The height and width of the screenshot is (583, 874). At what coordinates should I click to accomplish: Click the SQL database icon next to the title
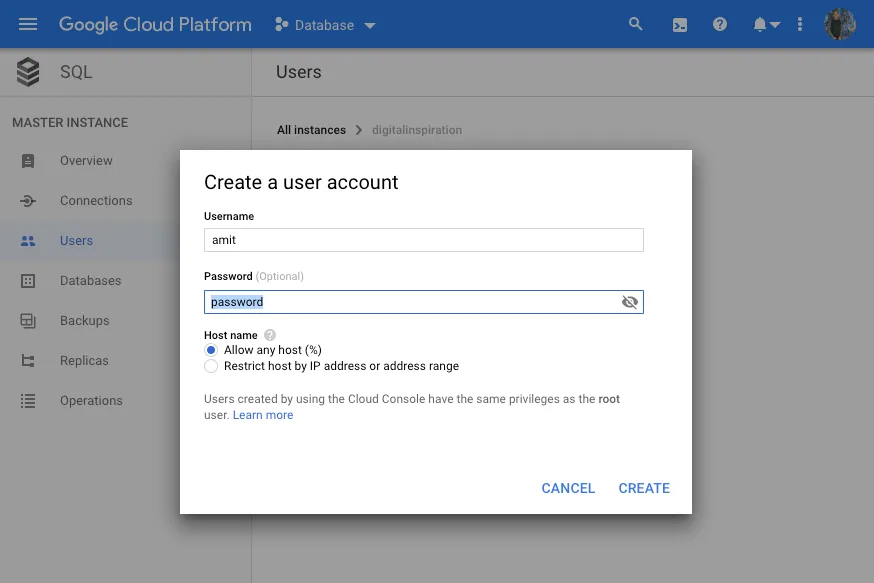click(x=26, y=72)
